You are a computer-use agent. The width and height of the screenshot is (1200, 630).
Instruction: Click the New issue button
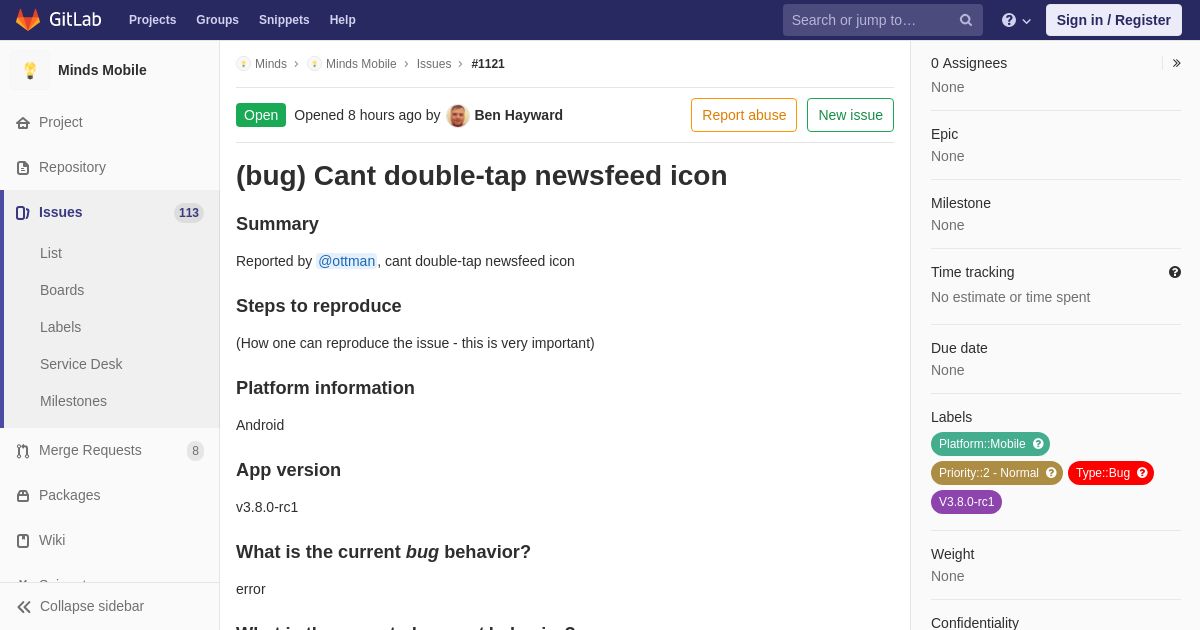pyautogui.click(x=850, y=115)
